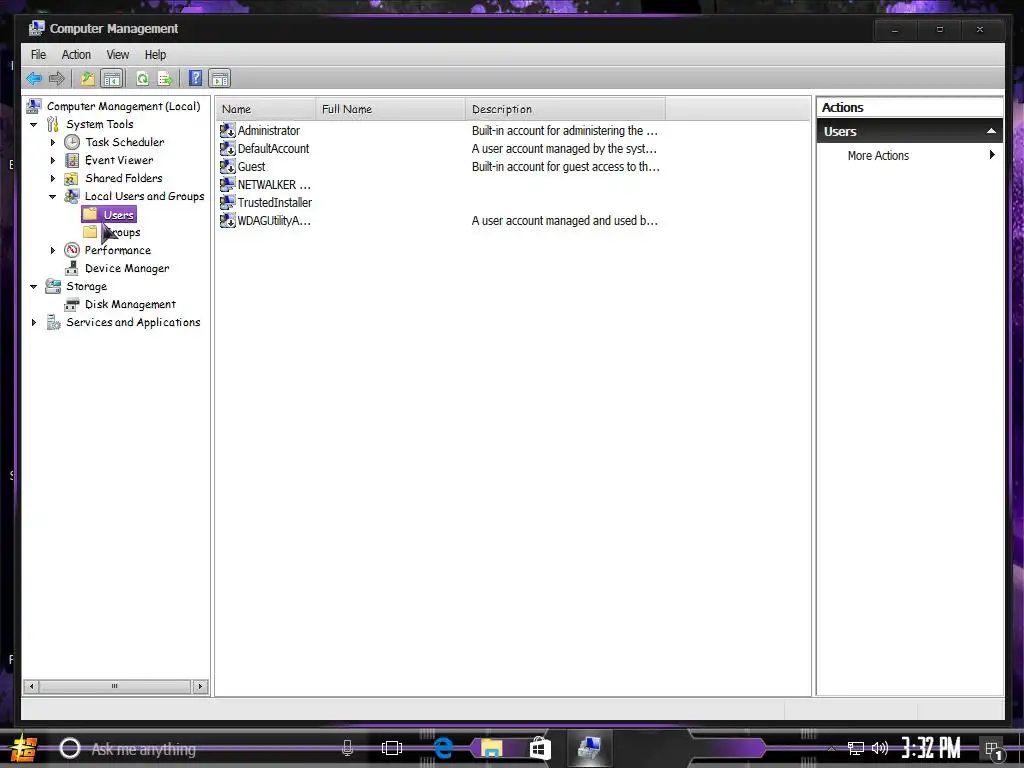1024x768 pixels.
Task: Click the System Tools icon
Action: (53, 124)
